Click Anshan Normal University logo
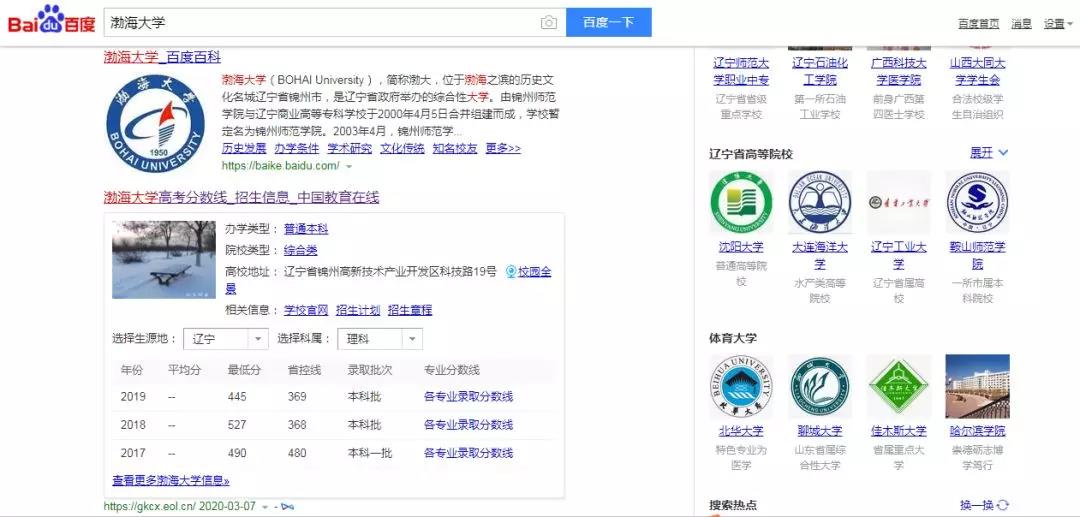The image size is (1080, 517). [977, 202]
